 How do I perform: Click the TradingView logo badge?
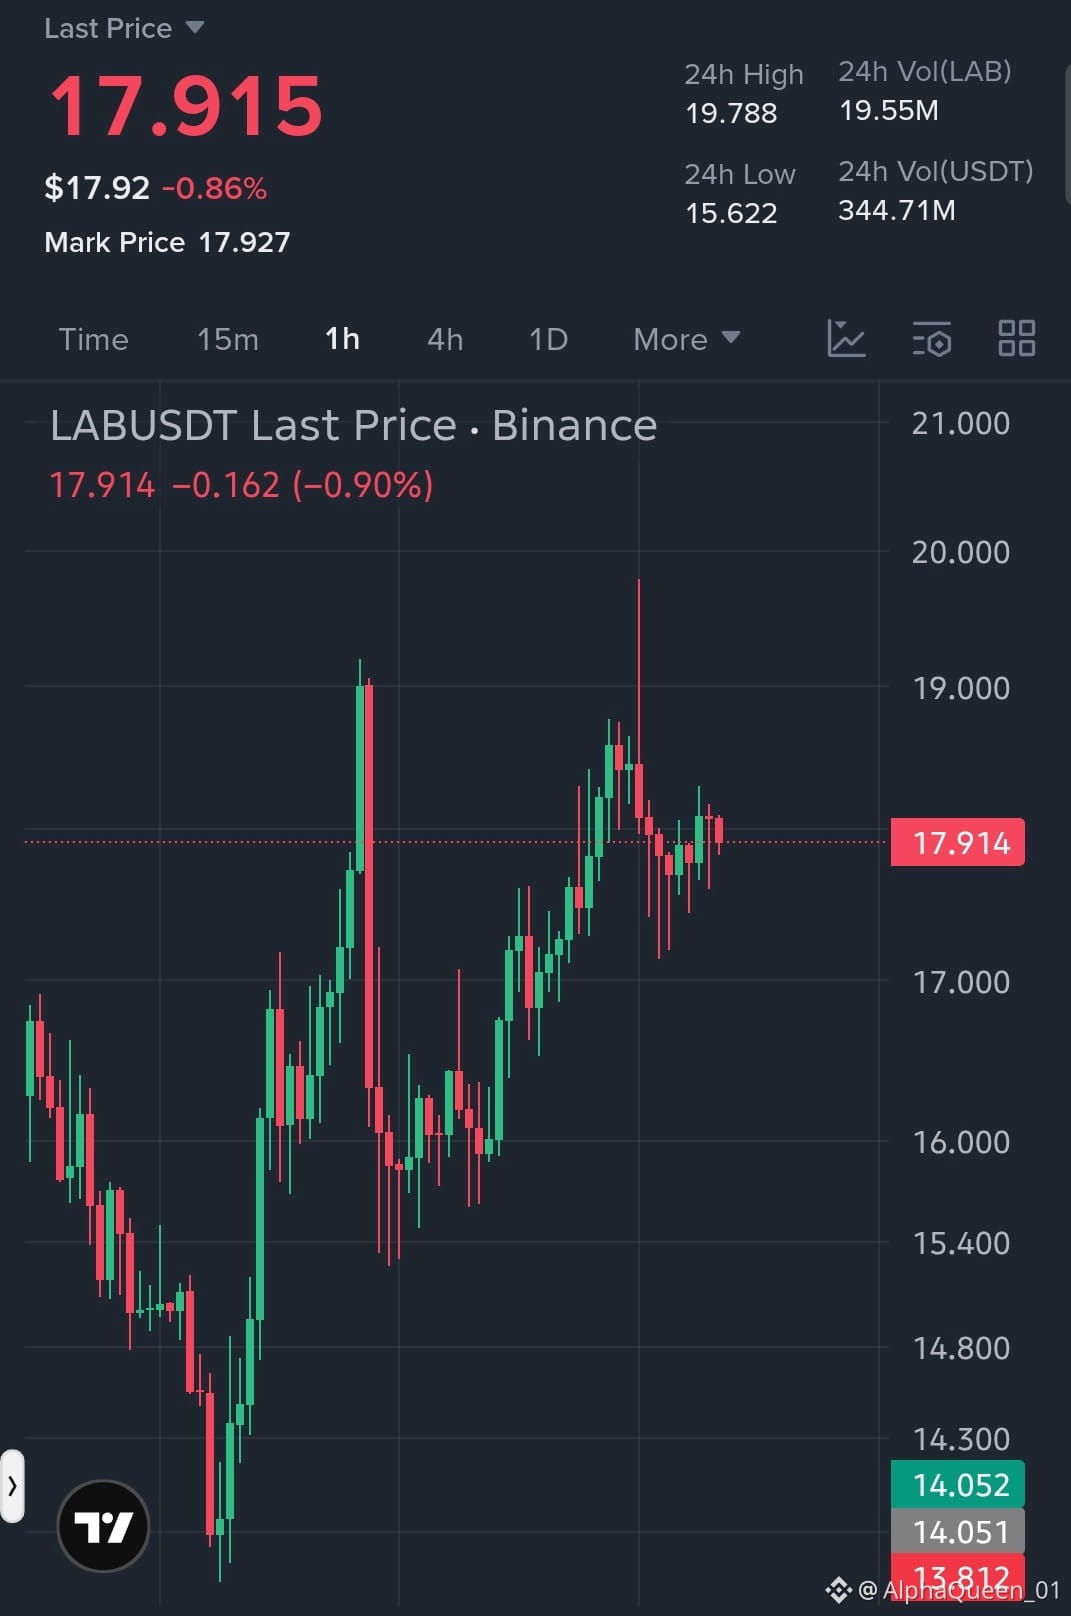pyautogui.click(x=103, y=1526)
